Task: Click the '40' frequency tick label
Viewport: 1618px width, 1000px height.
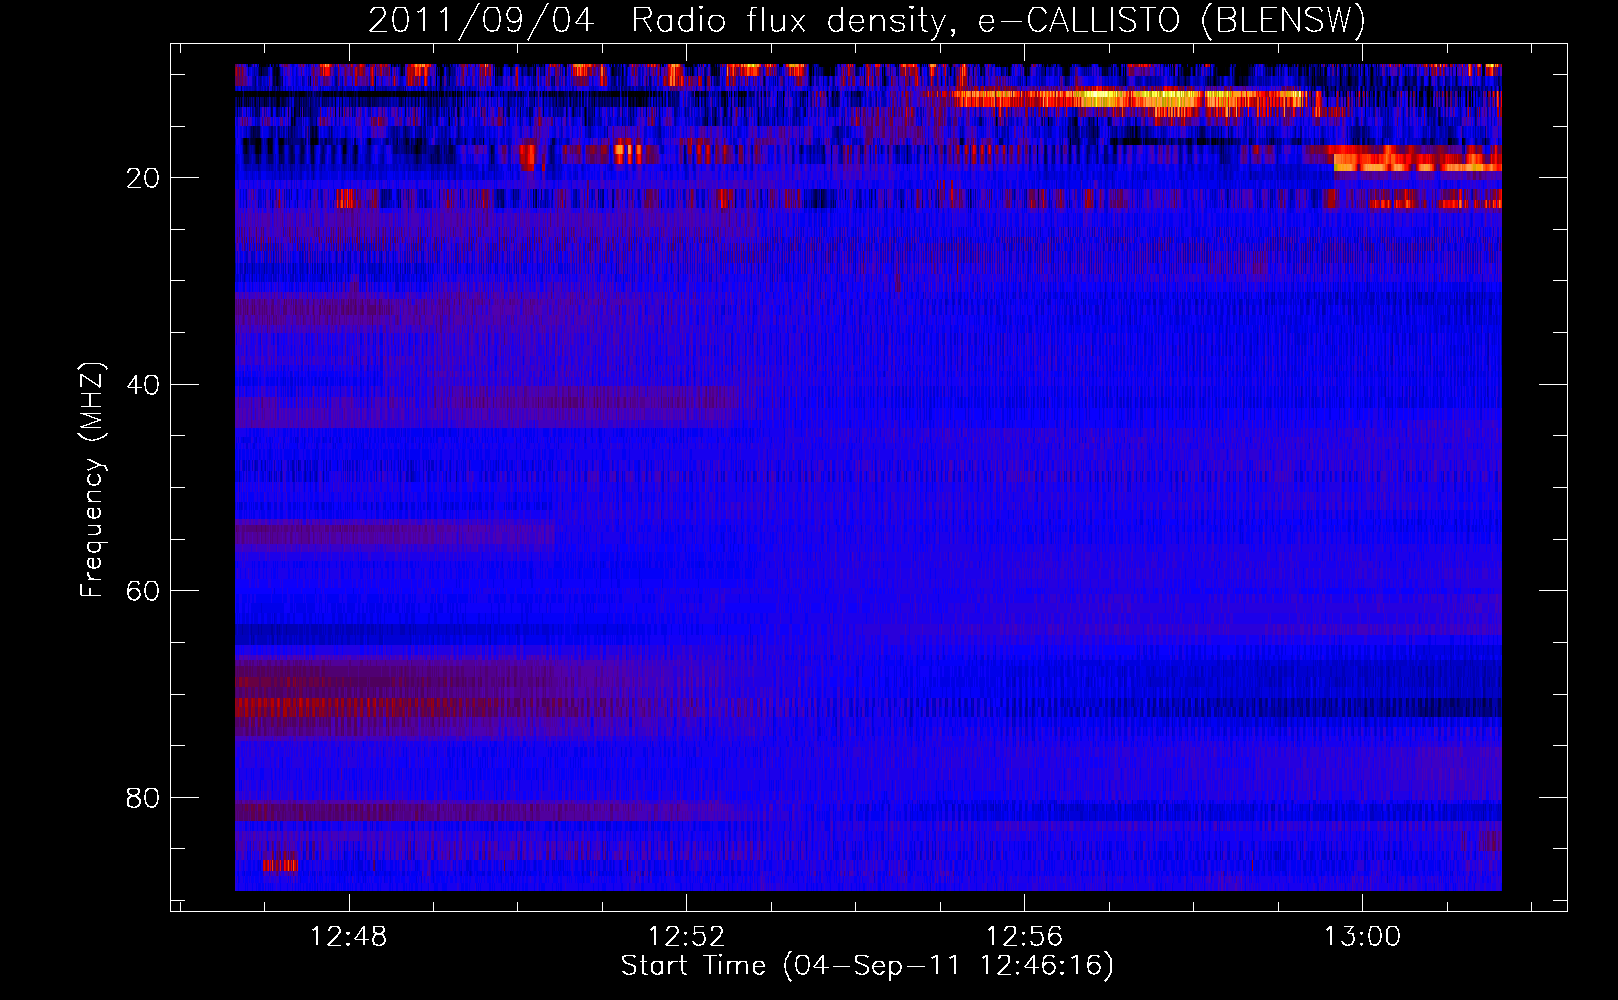Action: pyautogui.click(x=143, y=385)
